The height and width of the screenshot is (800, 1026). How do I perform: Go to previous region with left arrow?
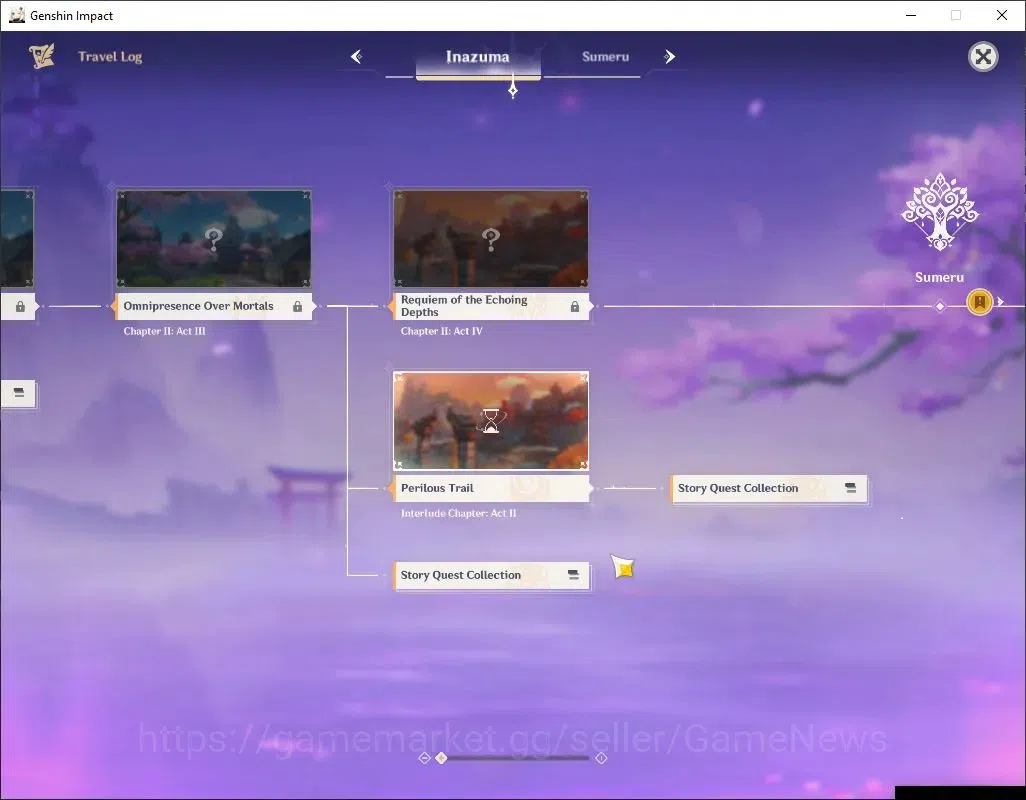(x=357, y=57)
